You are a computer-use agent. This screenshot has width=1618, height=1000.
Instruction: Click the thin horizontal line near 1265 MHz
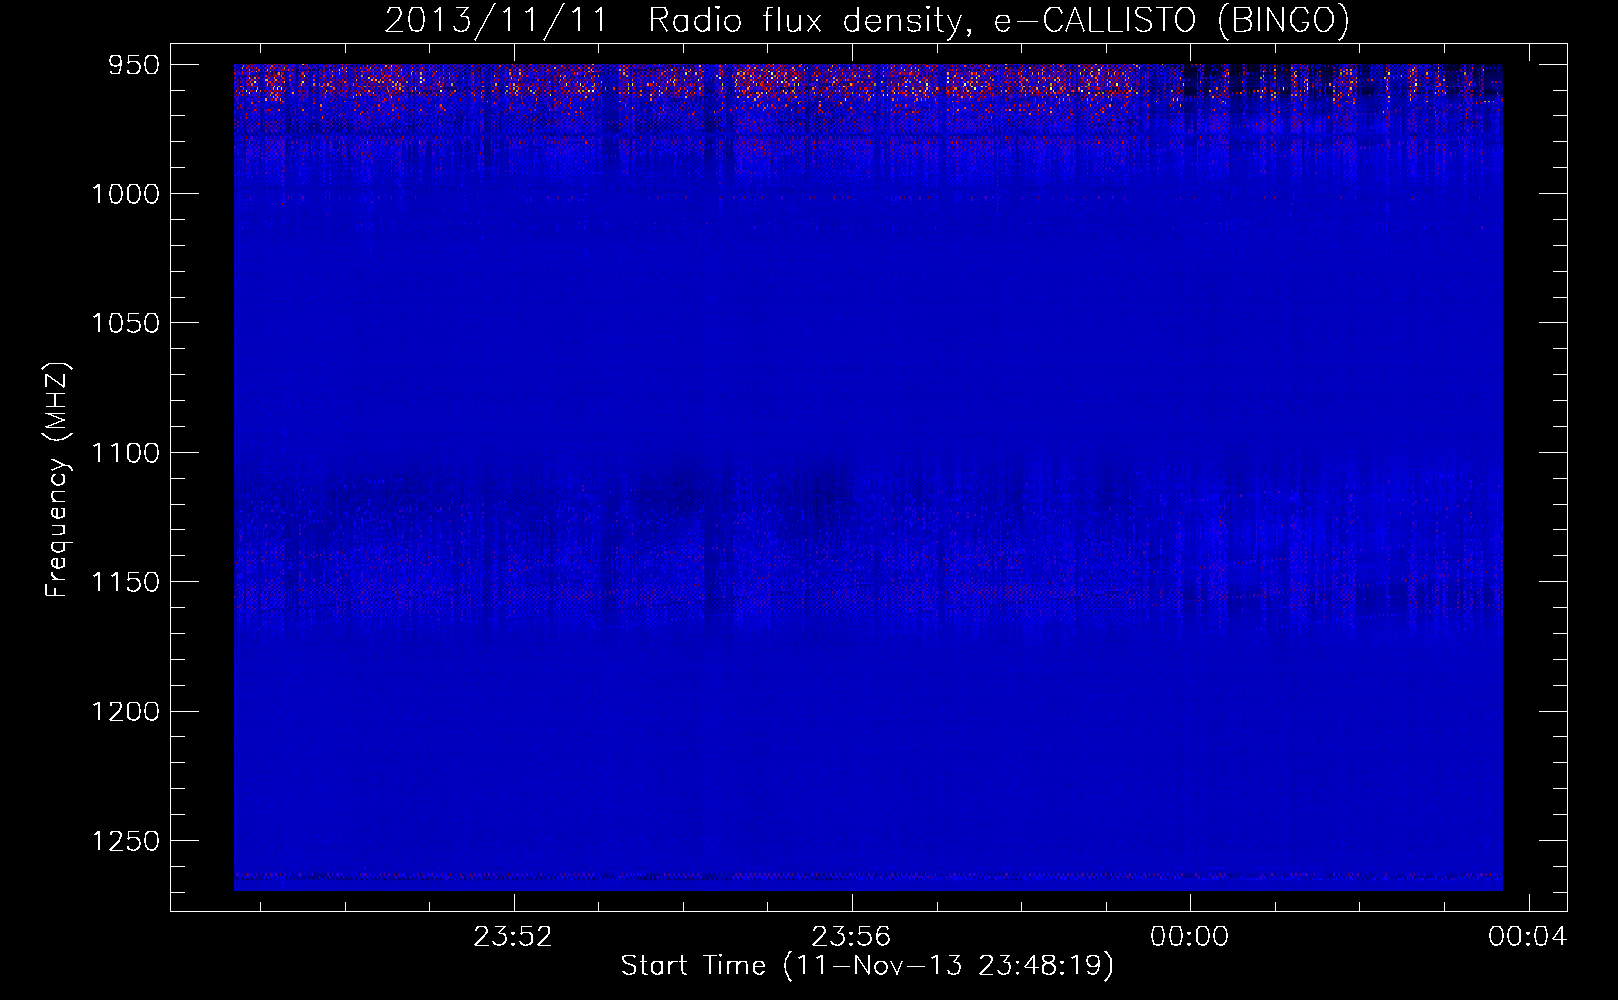click(x=868, y=876)
